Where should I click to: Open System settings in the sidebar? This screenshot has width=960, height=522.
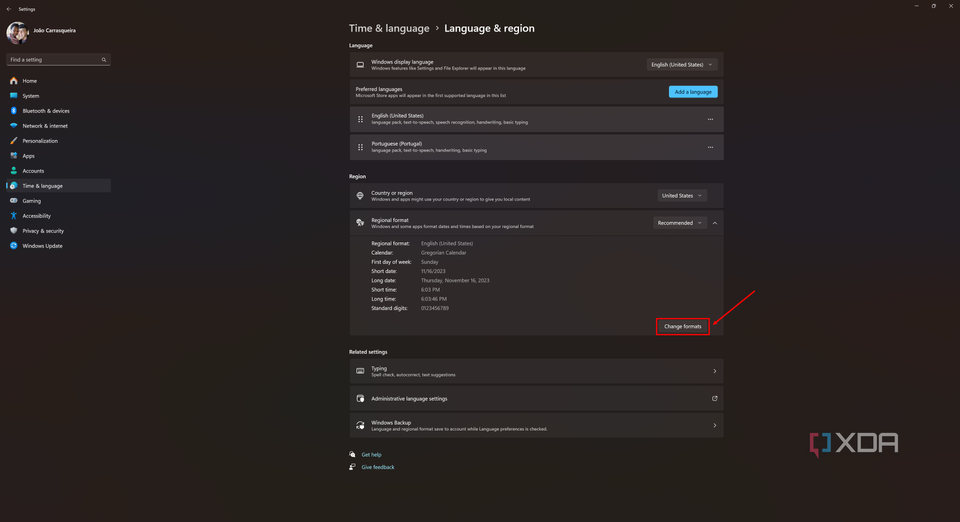coord(58,95)
